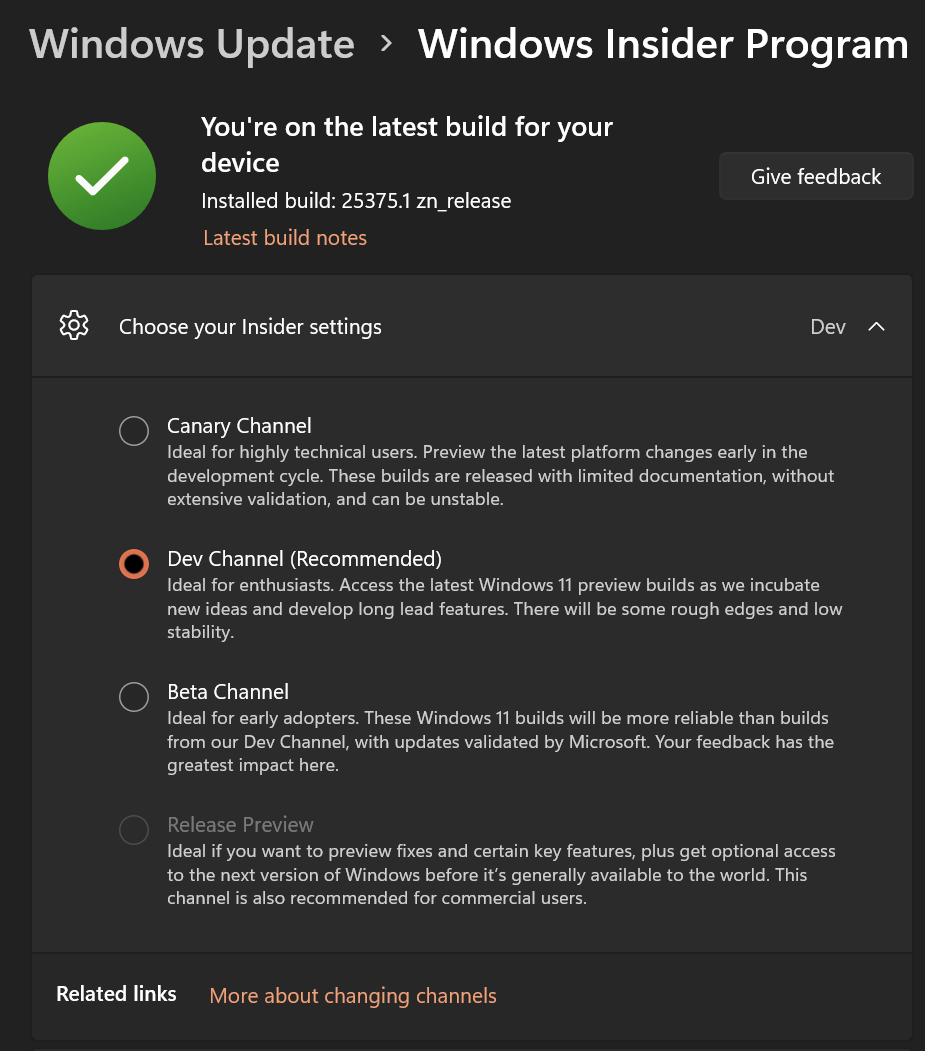
Task: Click the Beta Channel description text
Action: tap(500, 741)
